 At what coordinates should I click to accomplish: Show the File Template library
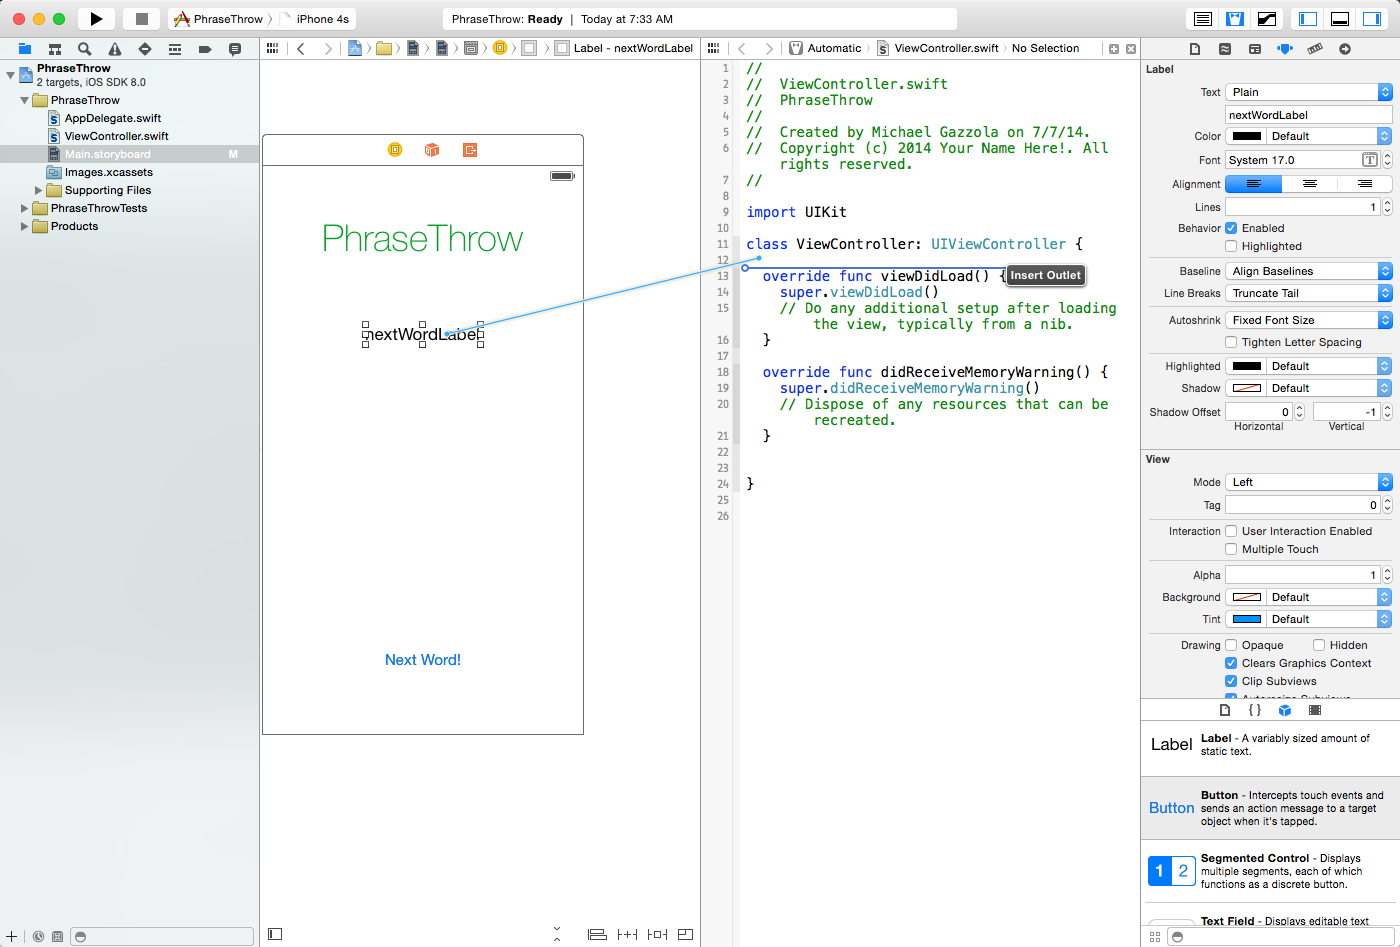(1225, 710)
